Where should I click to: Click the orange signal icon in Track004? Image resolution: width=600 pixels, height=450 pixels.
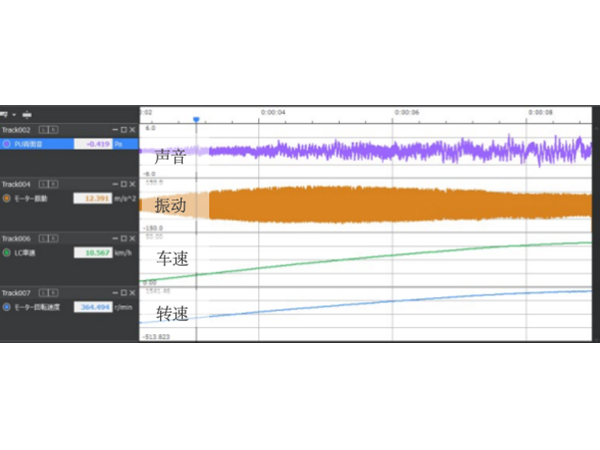point(8,198)
